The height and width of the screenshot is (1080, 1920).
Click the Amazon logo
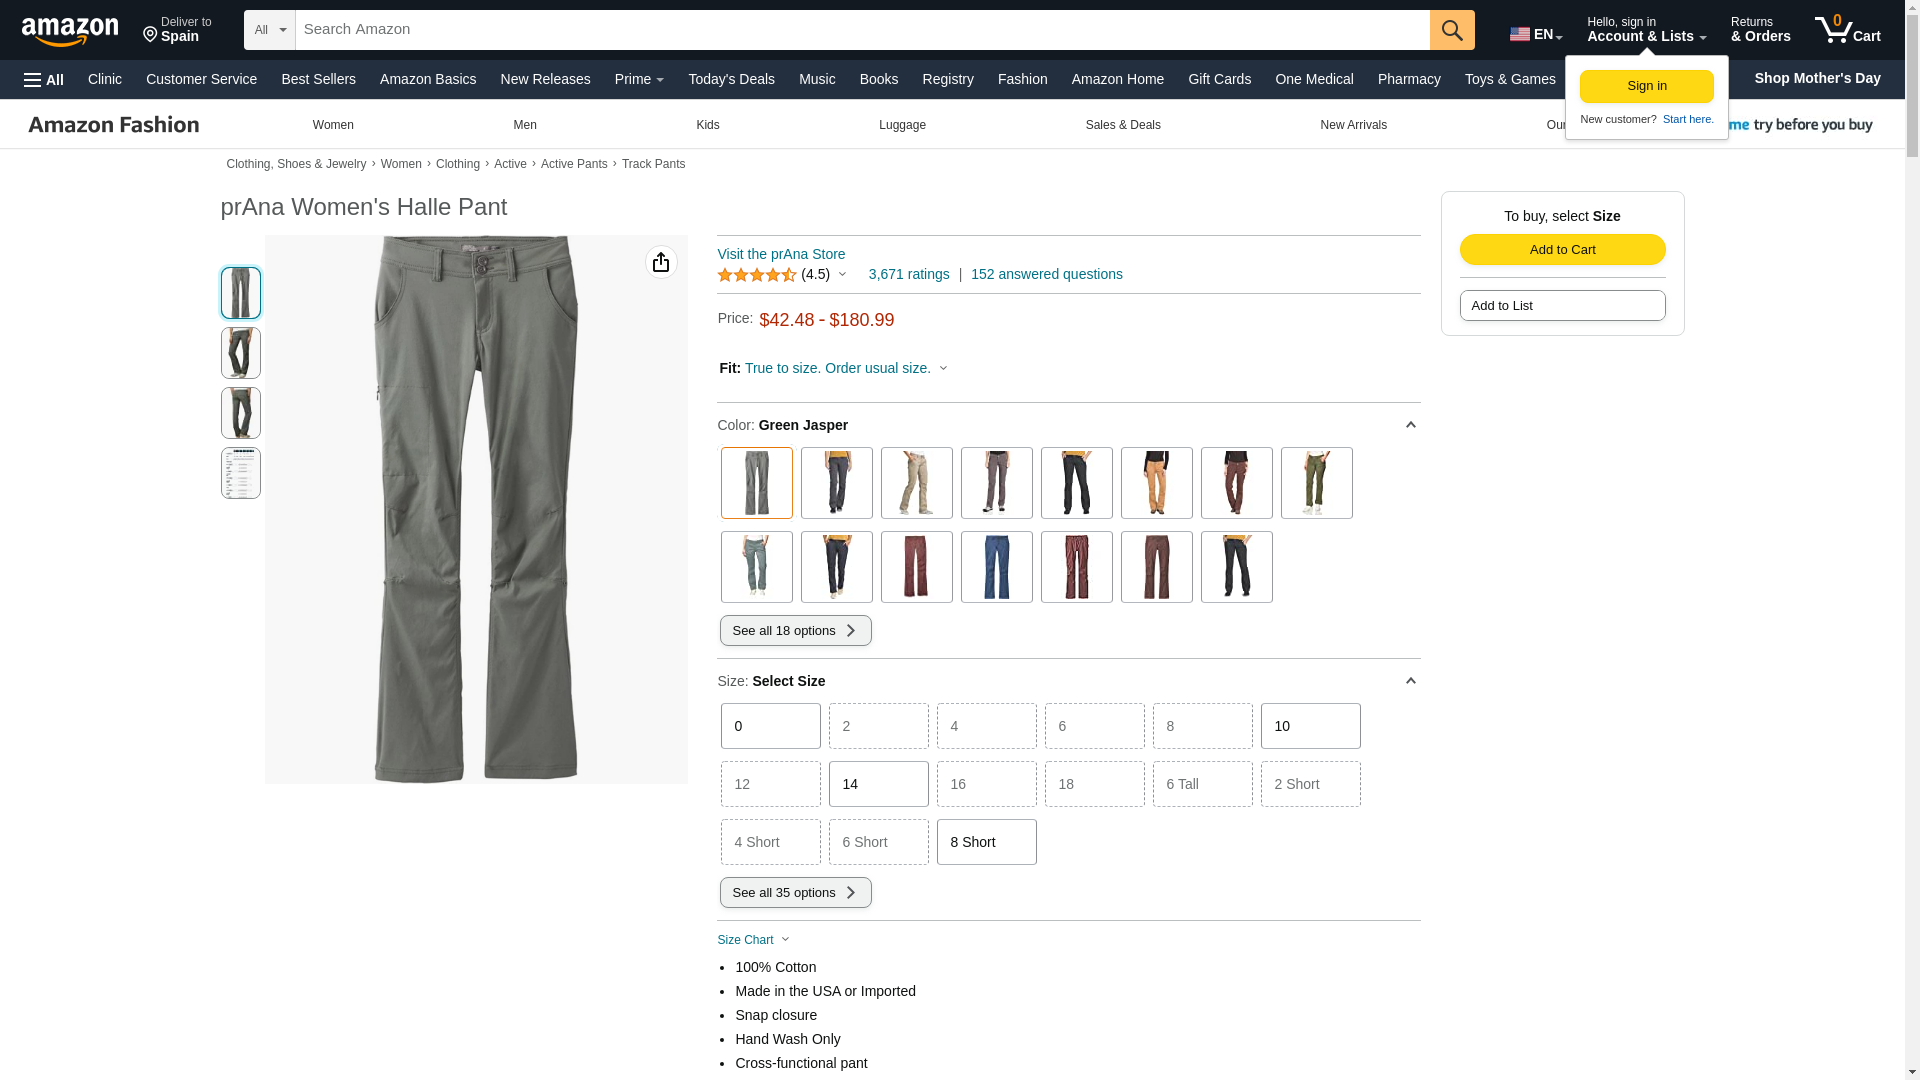point(70,31)
